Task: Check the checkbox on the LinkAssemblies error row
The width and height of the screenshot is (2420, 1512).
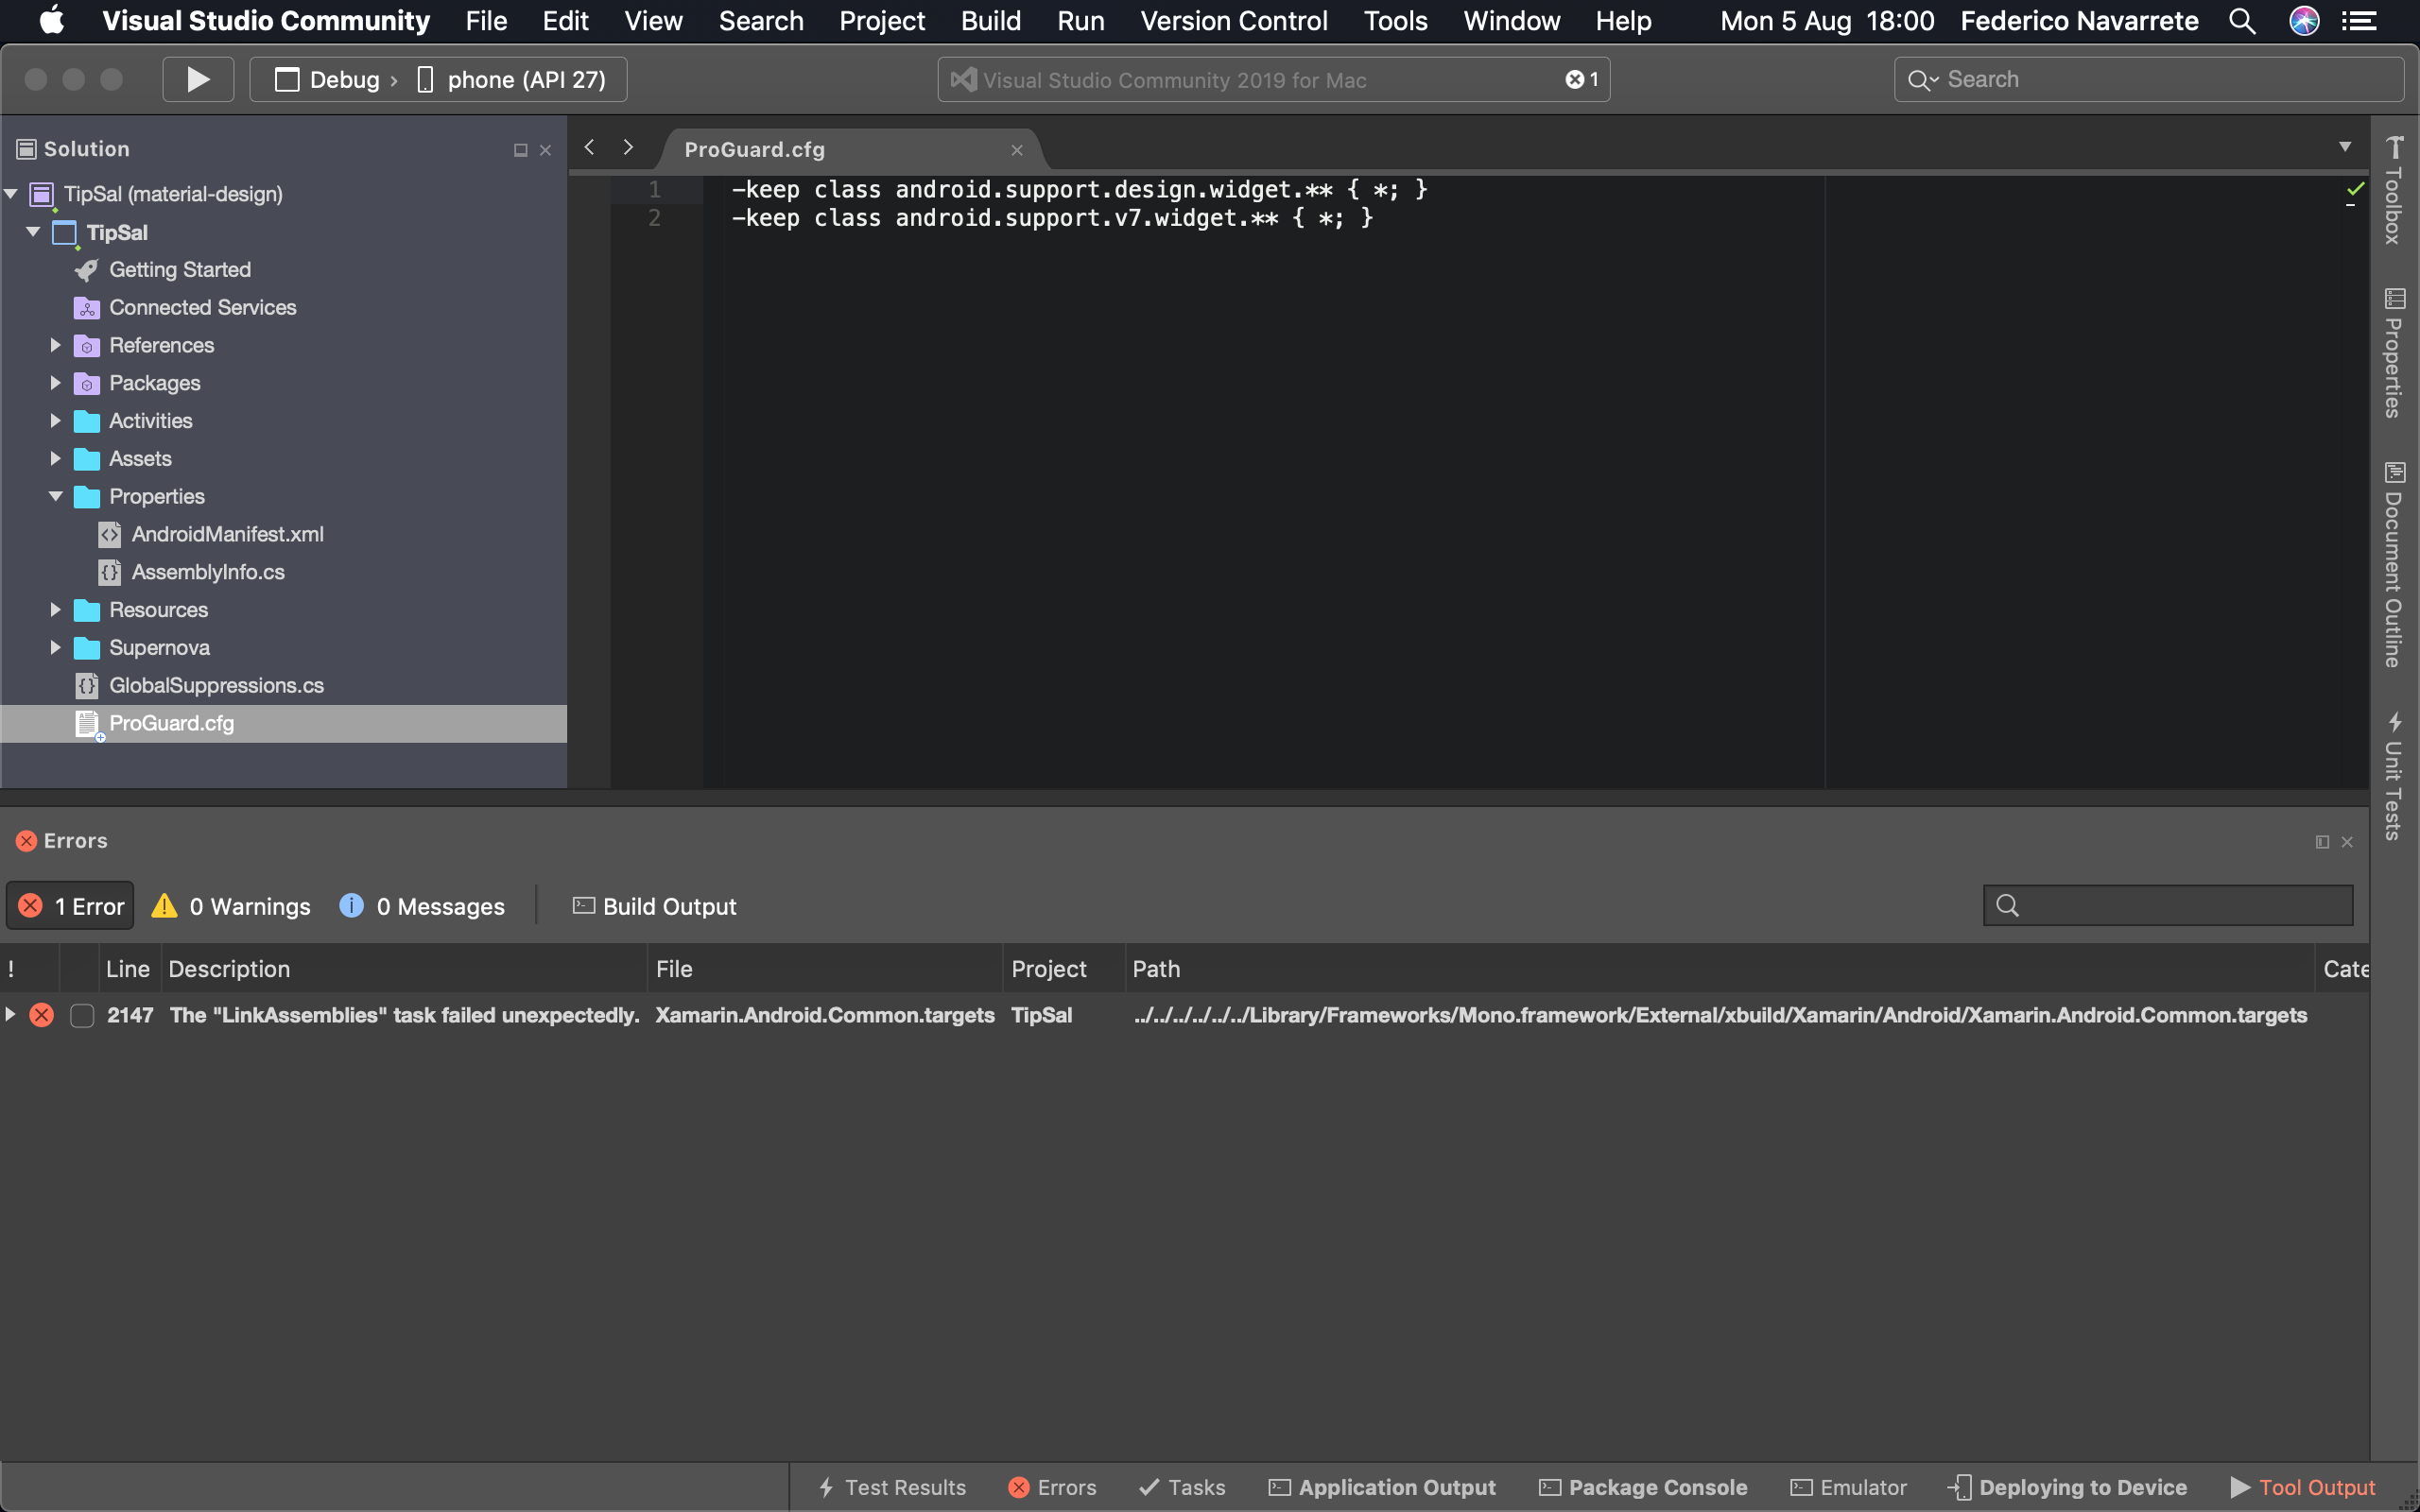Action: pos(81,1015)
